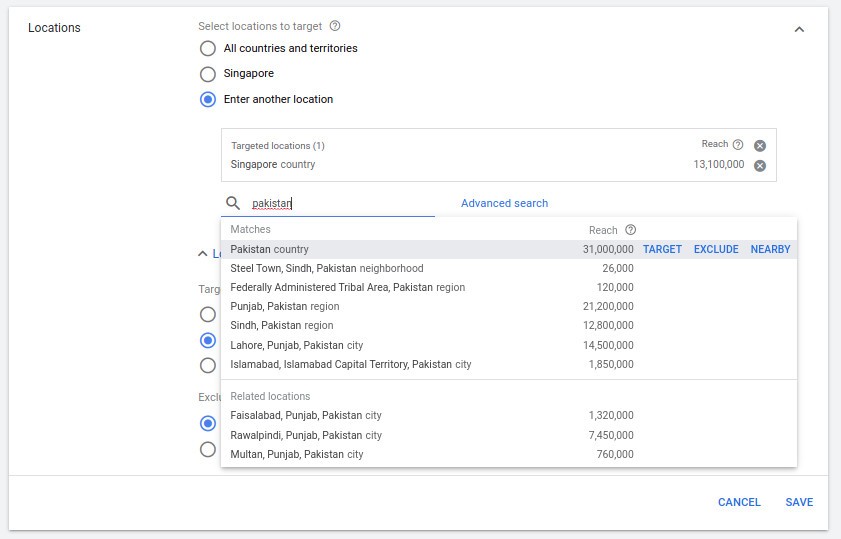841x539 pixels.
Task: Select Faisalabad related location
Action: point(508,416)
